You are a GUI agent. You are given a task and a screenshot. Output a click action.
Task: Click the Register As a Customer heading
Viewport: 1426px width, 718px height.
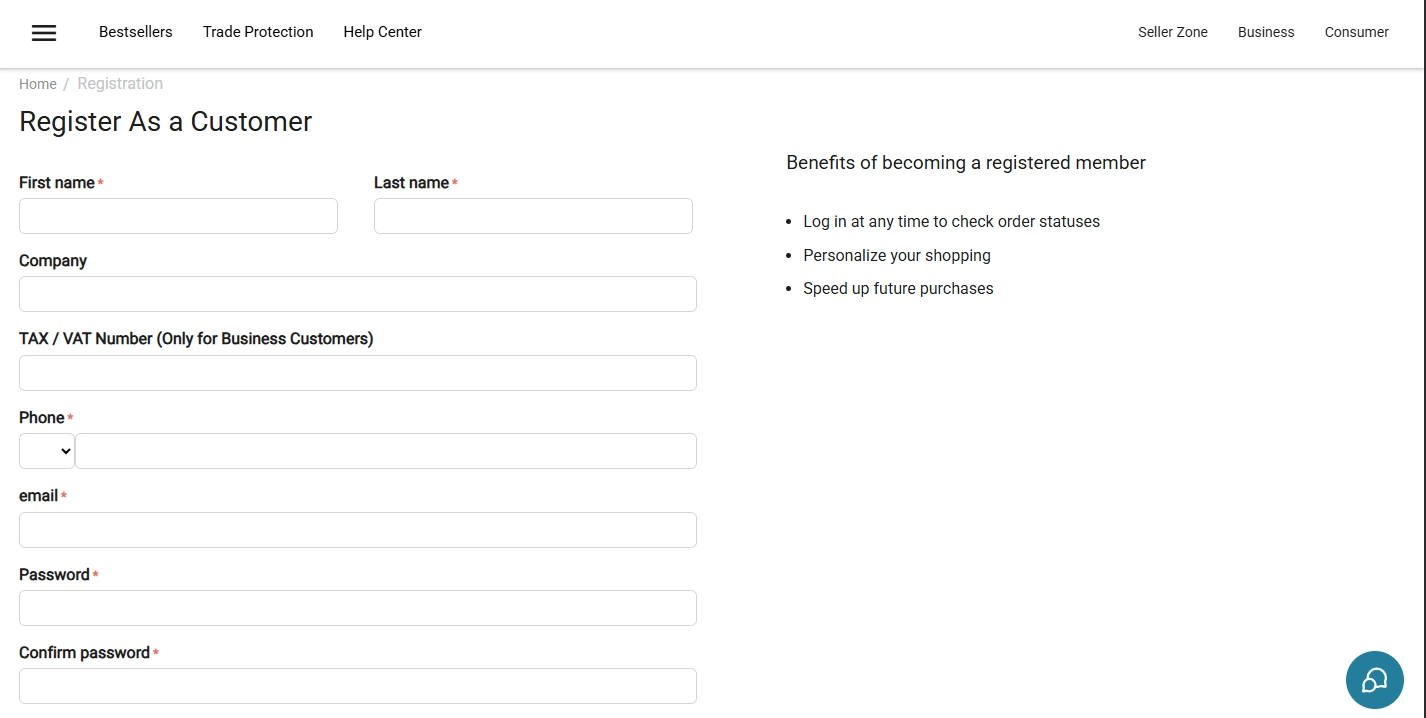(165, 121)
